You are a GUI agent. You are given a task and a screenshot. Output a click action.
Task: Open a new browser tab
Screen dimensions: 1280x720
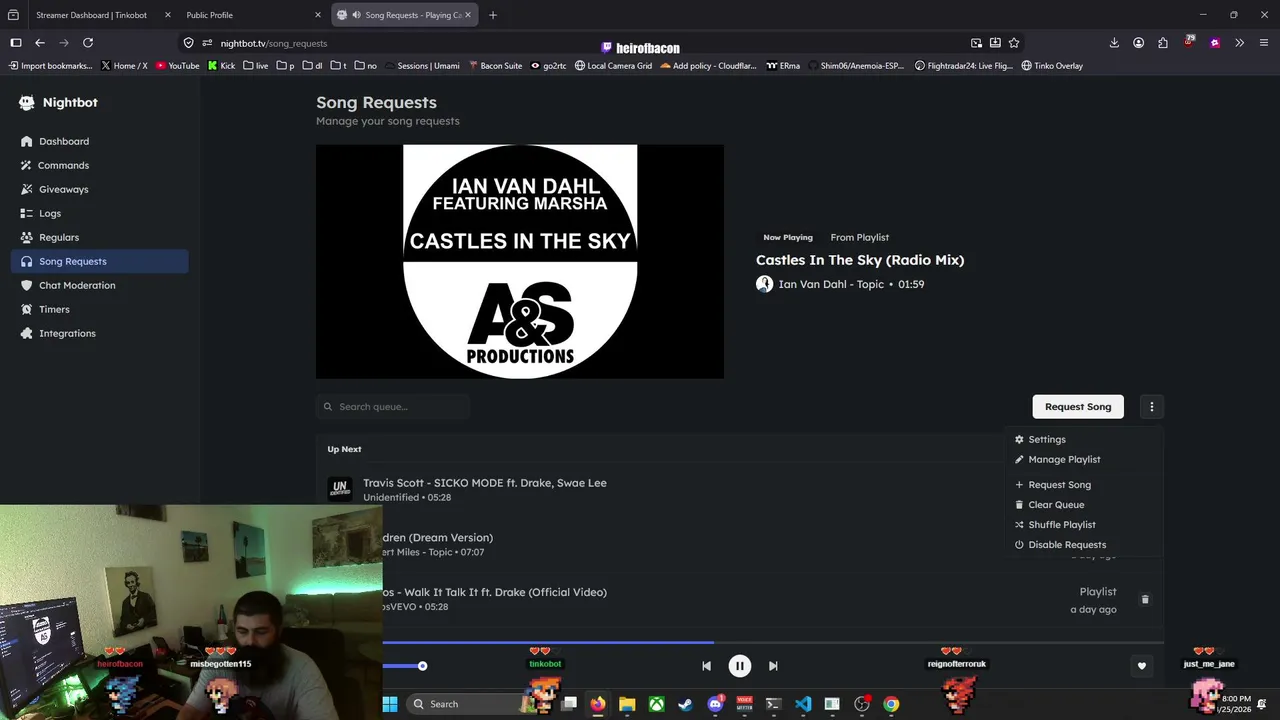(x=493, y=15)
